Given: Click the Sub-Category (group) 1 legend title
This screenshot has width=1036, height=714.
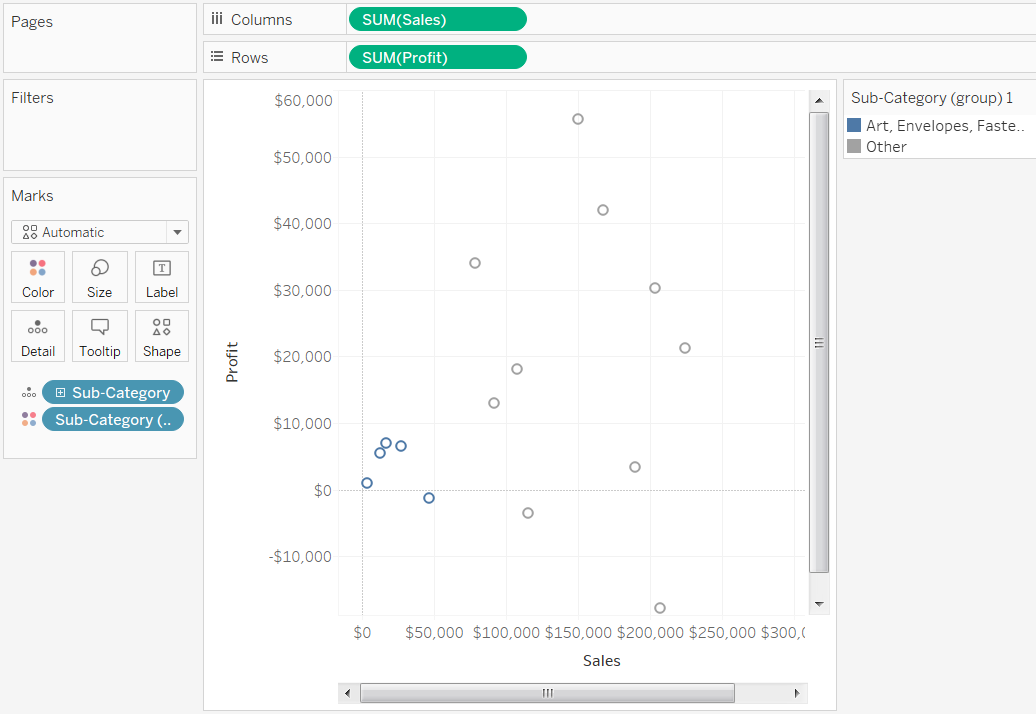Looking at the screenshot, I should 932,98.
